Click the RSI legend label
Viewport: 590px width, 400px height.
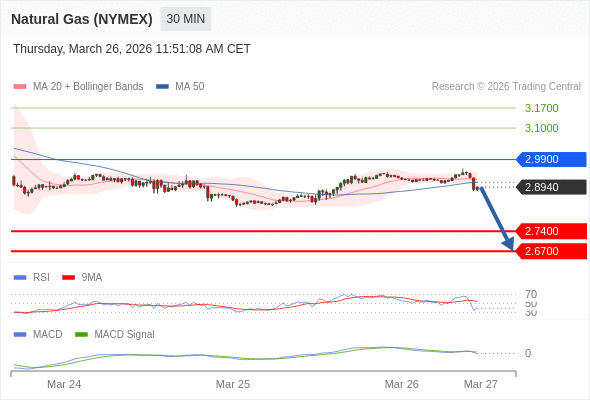41,277
